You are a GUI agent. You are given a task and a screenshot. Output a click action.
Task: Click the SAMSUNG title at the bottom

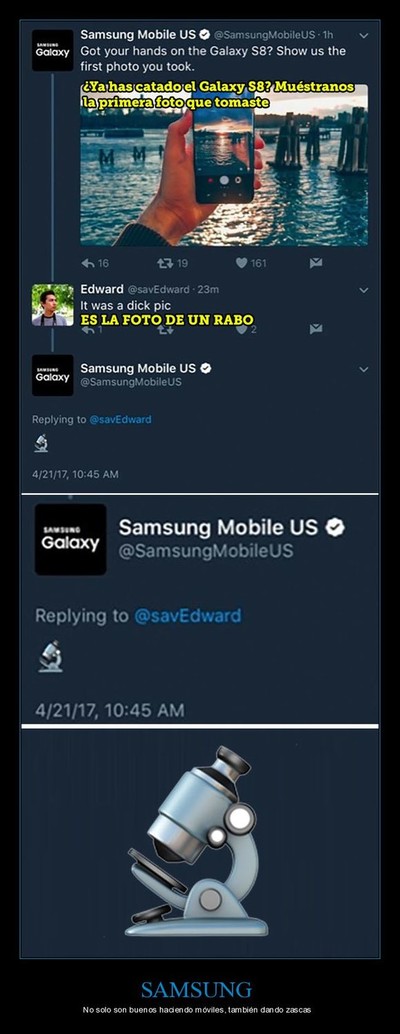196,990
